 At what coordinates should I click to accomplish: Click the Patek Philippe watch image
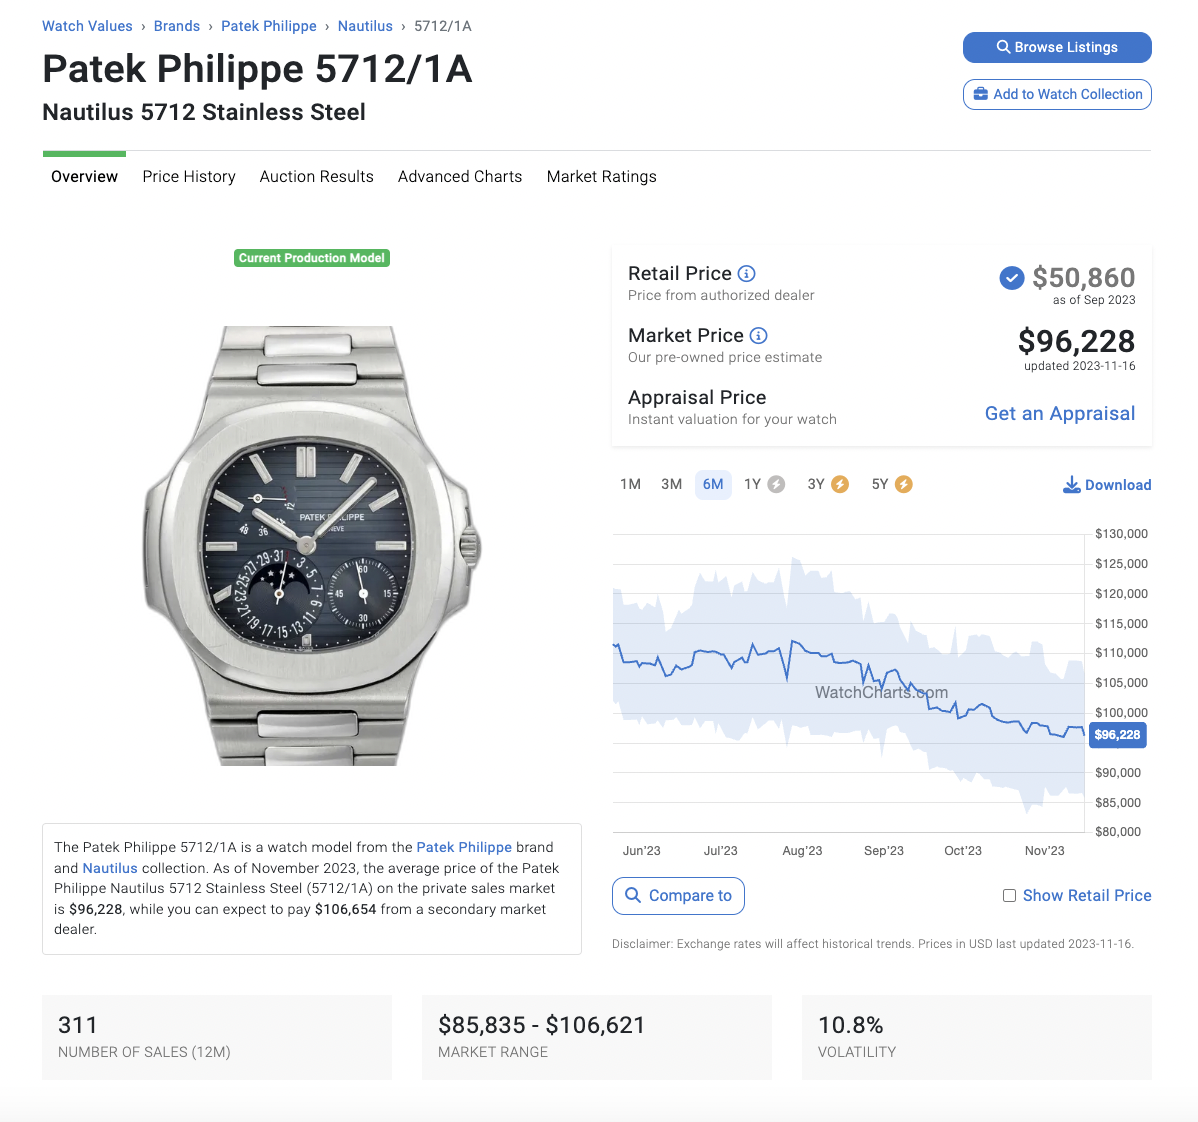[x=312, y=545]
